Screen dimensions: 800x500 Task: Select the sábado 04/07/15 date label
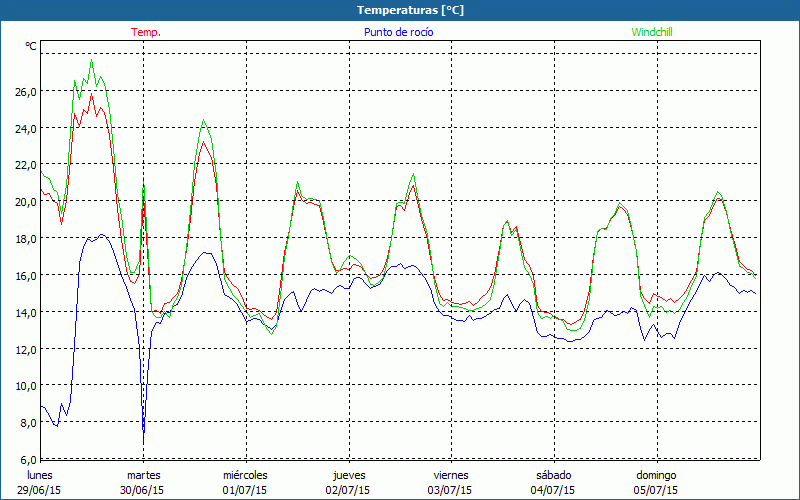click(x=554, y=483)
